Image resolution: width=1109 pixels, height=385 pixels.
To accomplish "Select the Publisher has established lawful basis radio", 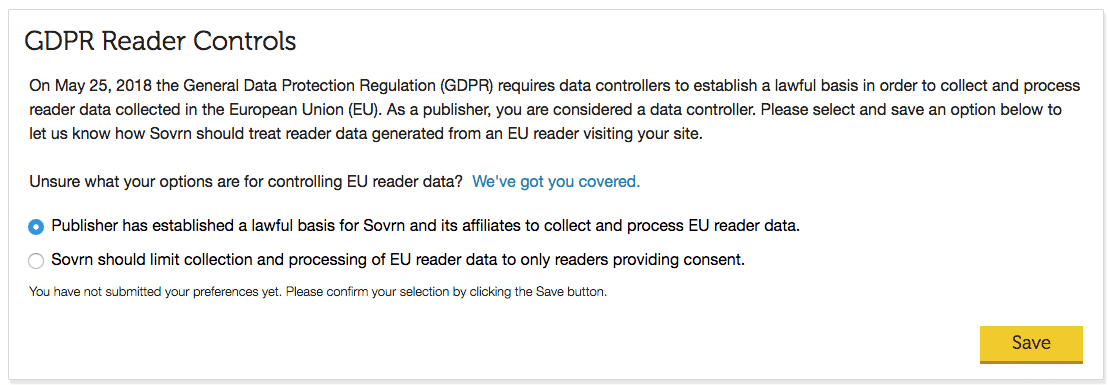I will tap(35, 227).
